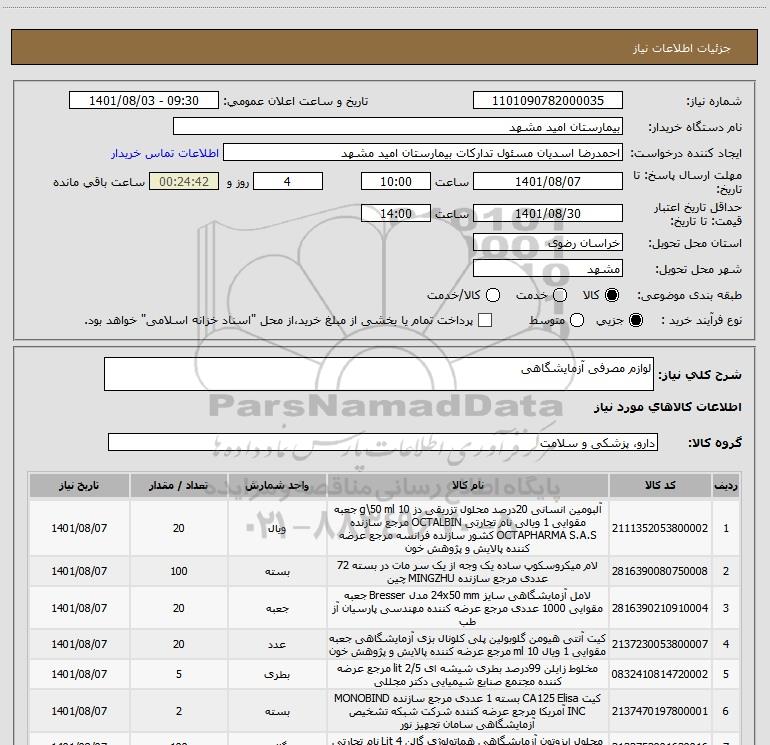Open the اطلاعات تماس خریدار link
Image resolution: width=770 pixels, height=745 pixels.
(165, 153)
